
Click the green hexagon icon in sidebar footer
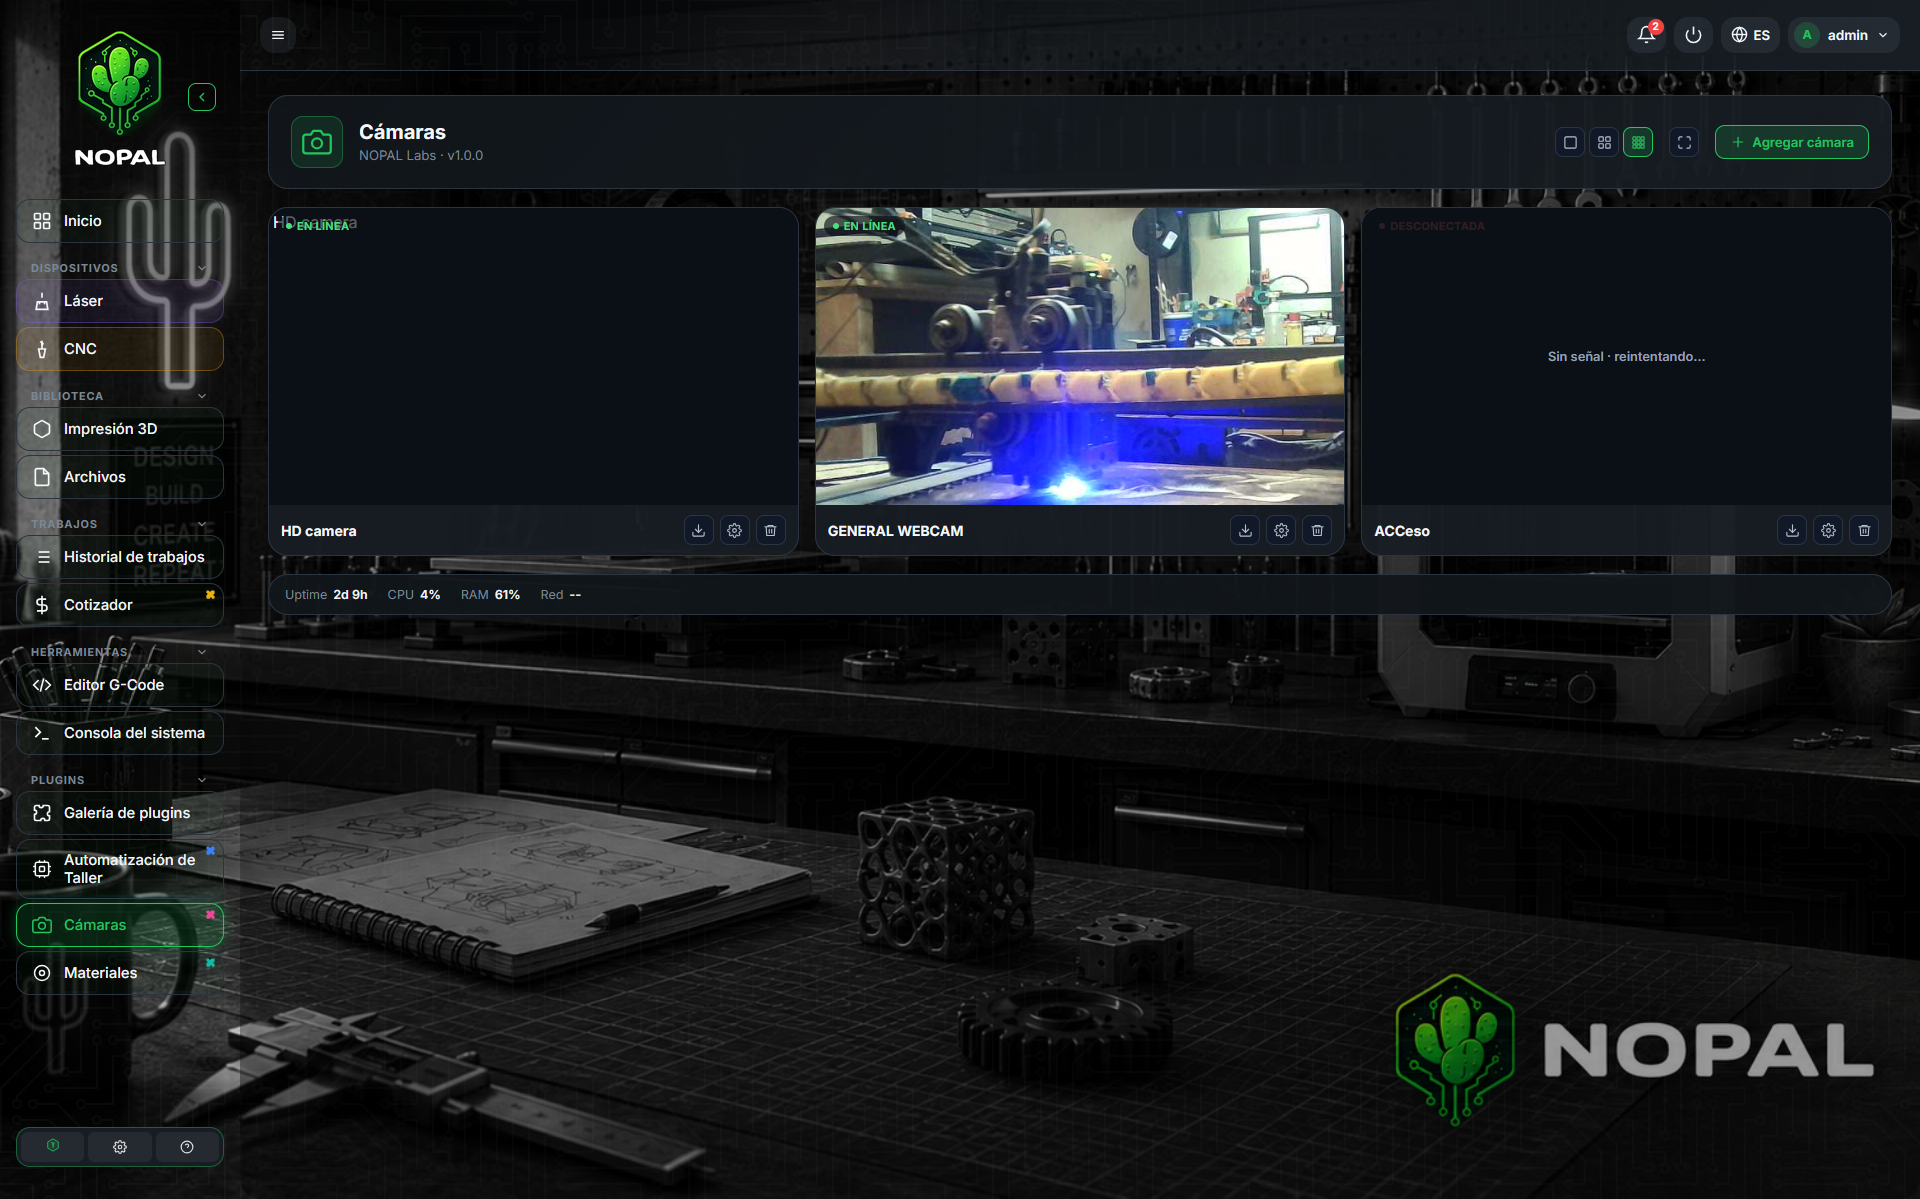(53, 1146)
